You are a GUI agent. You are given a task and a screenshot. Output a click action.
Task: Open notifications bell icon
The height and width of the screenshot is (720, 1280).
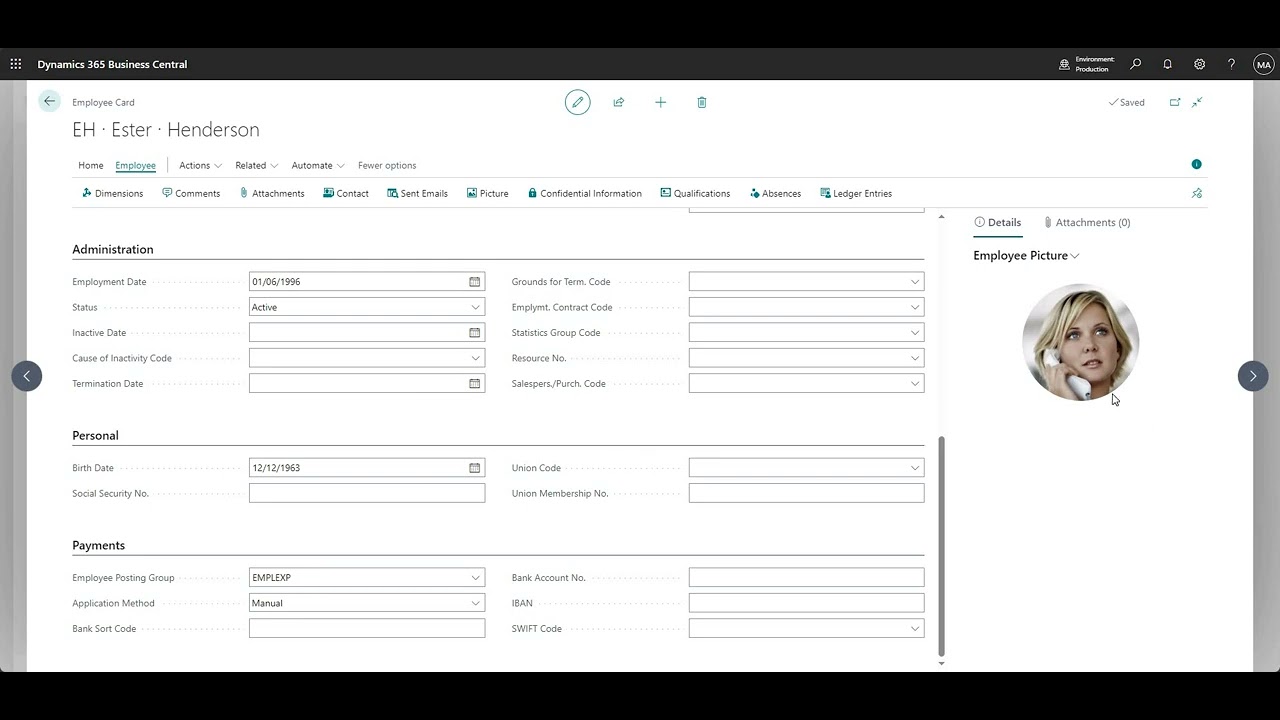pyautogui.click(x=1167, y=64)
